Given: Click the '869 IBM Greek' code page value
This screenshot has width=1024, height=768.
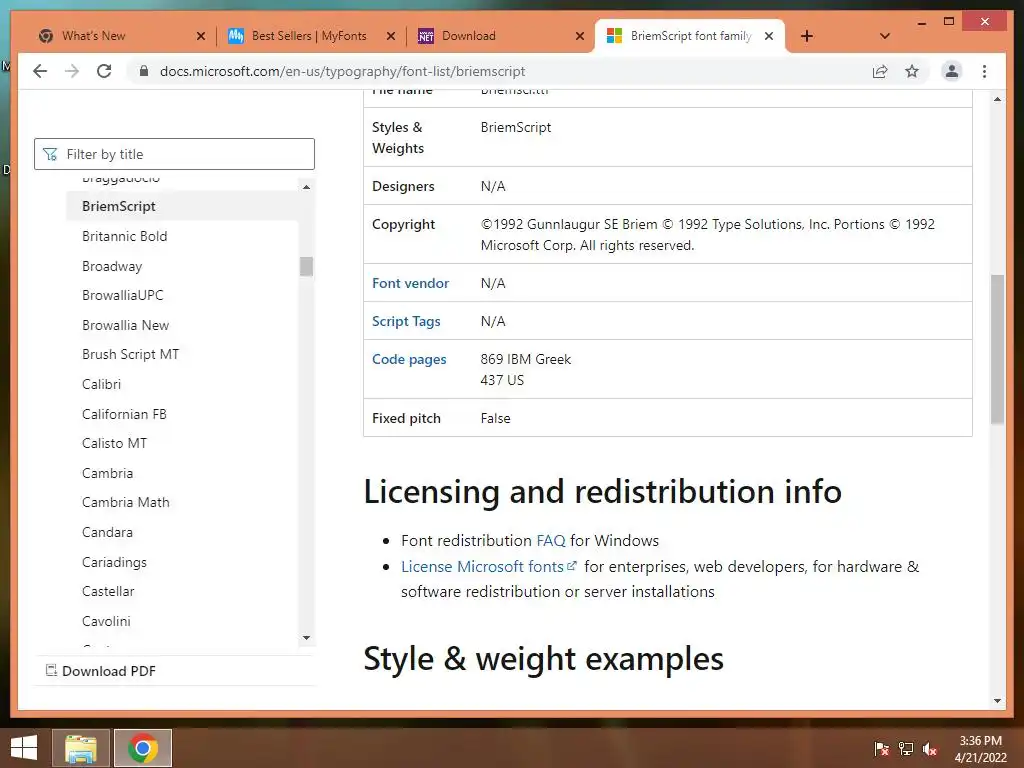Looking at the screenshot, I should [x=526, y=359].
